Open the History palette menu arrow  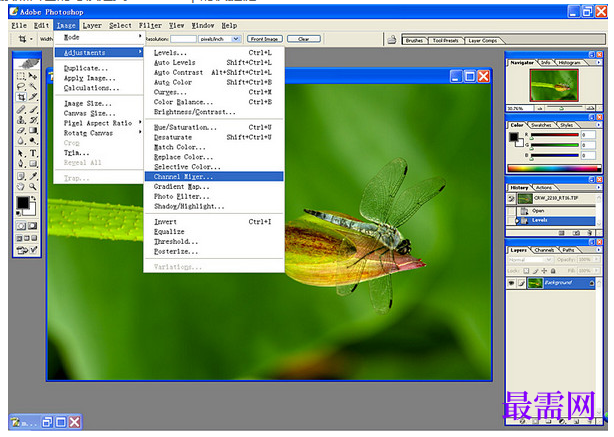tap(598, 187)
